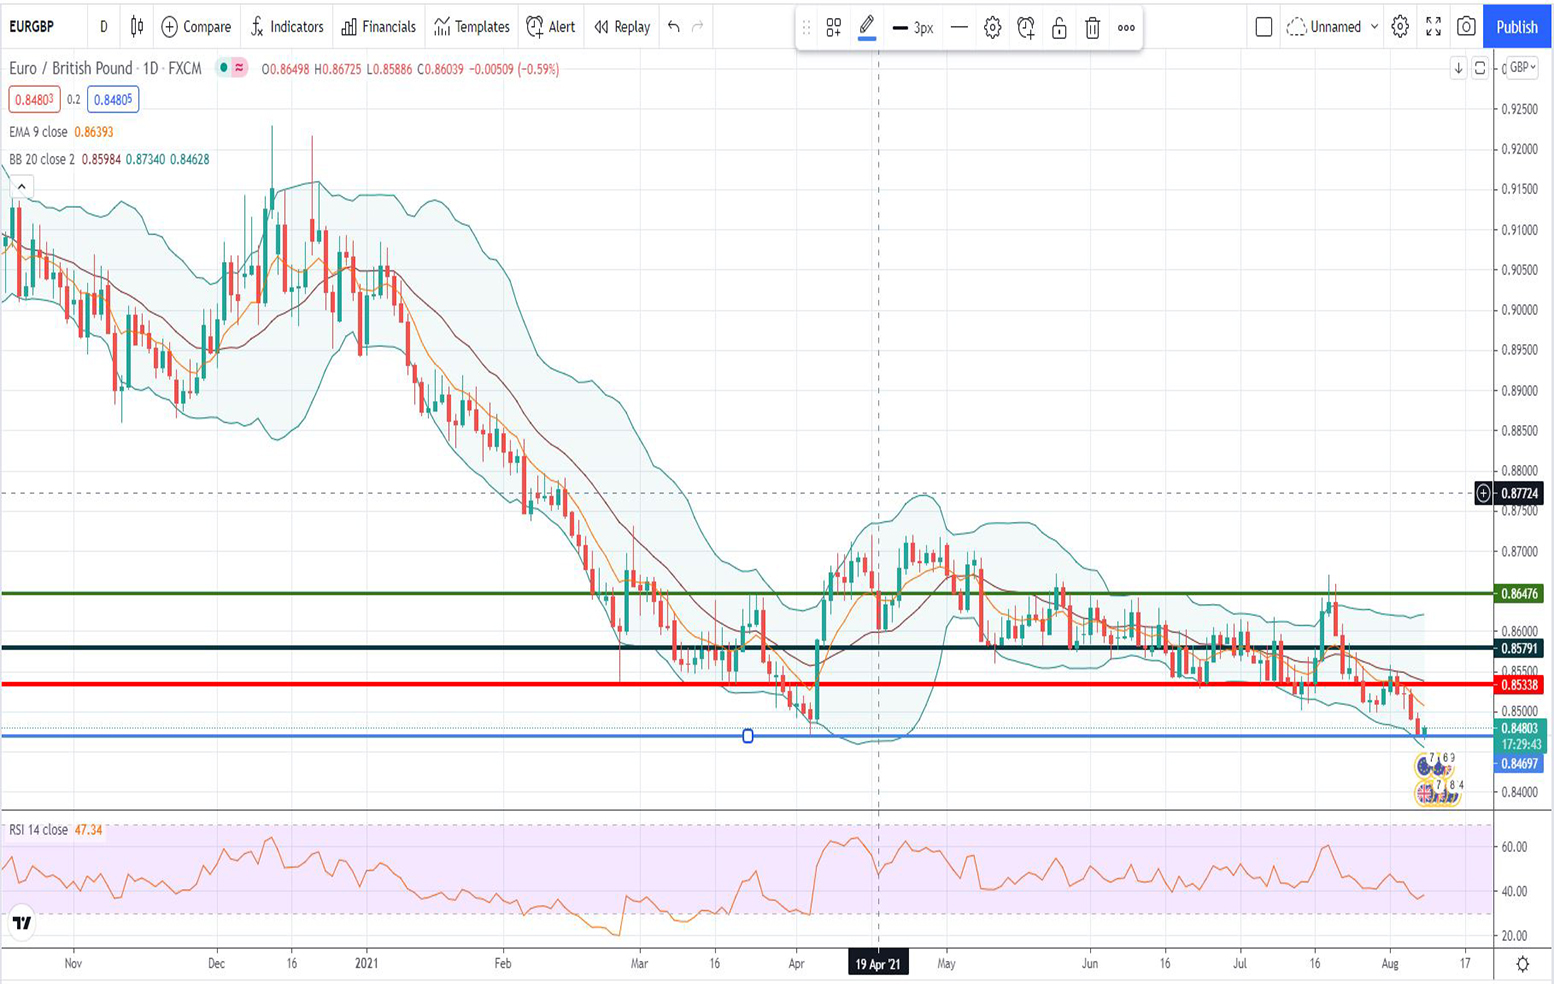Viewport: 1554px width, 984px height.
Task: Collapse the indicator legend with chevron
Action: coord(21,187)
